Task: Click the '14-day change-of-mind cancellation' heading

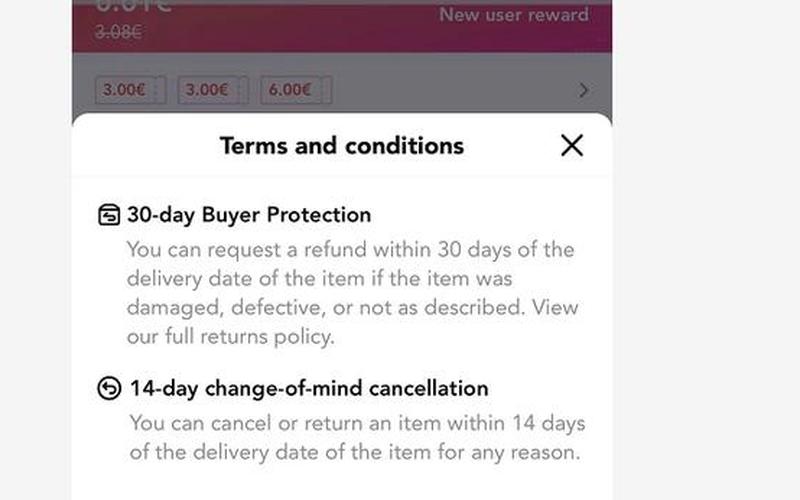Action: tap(309, 388)
